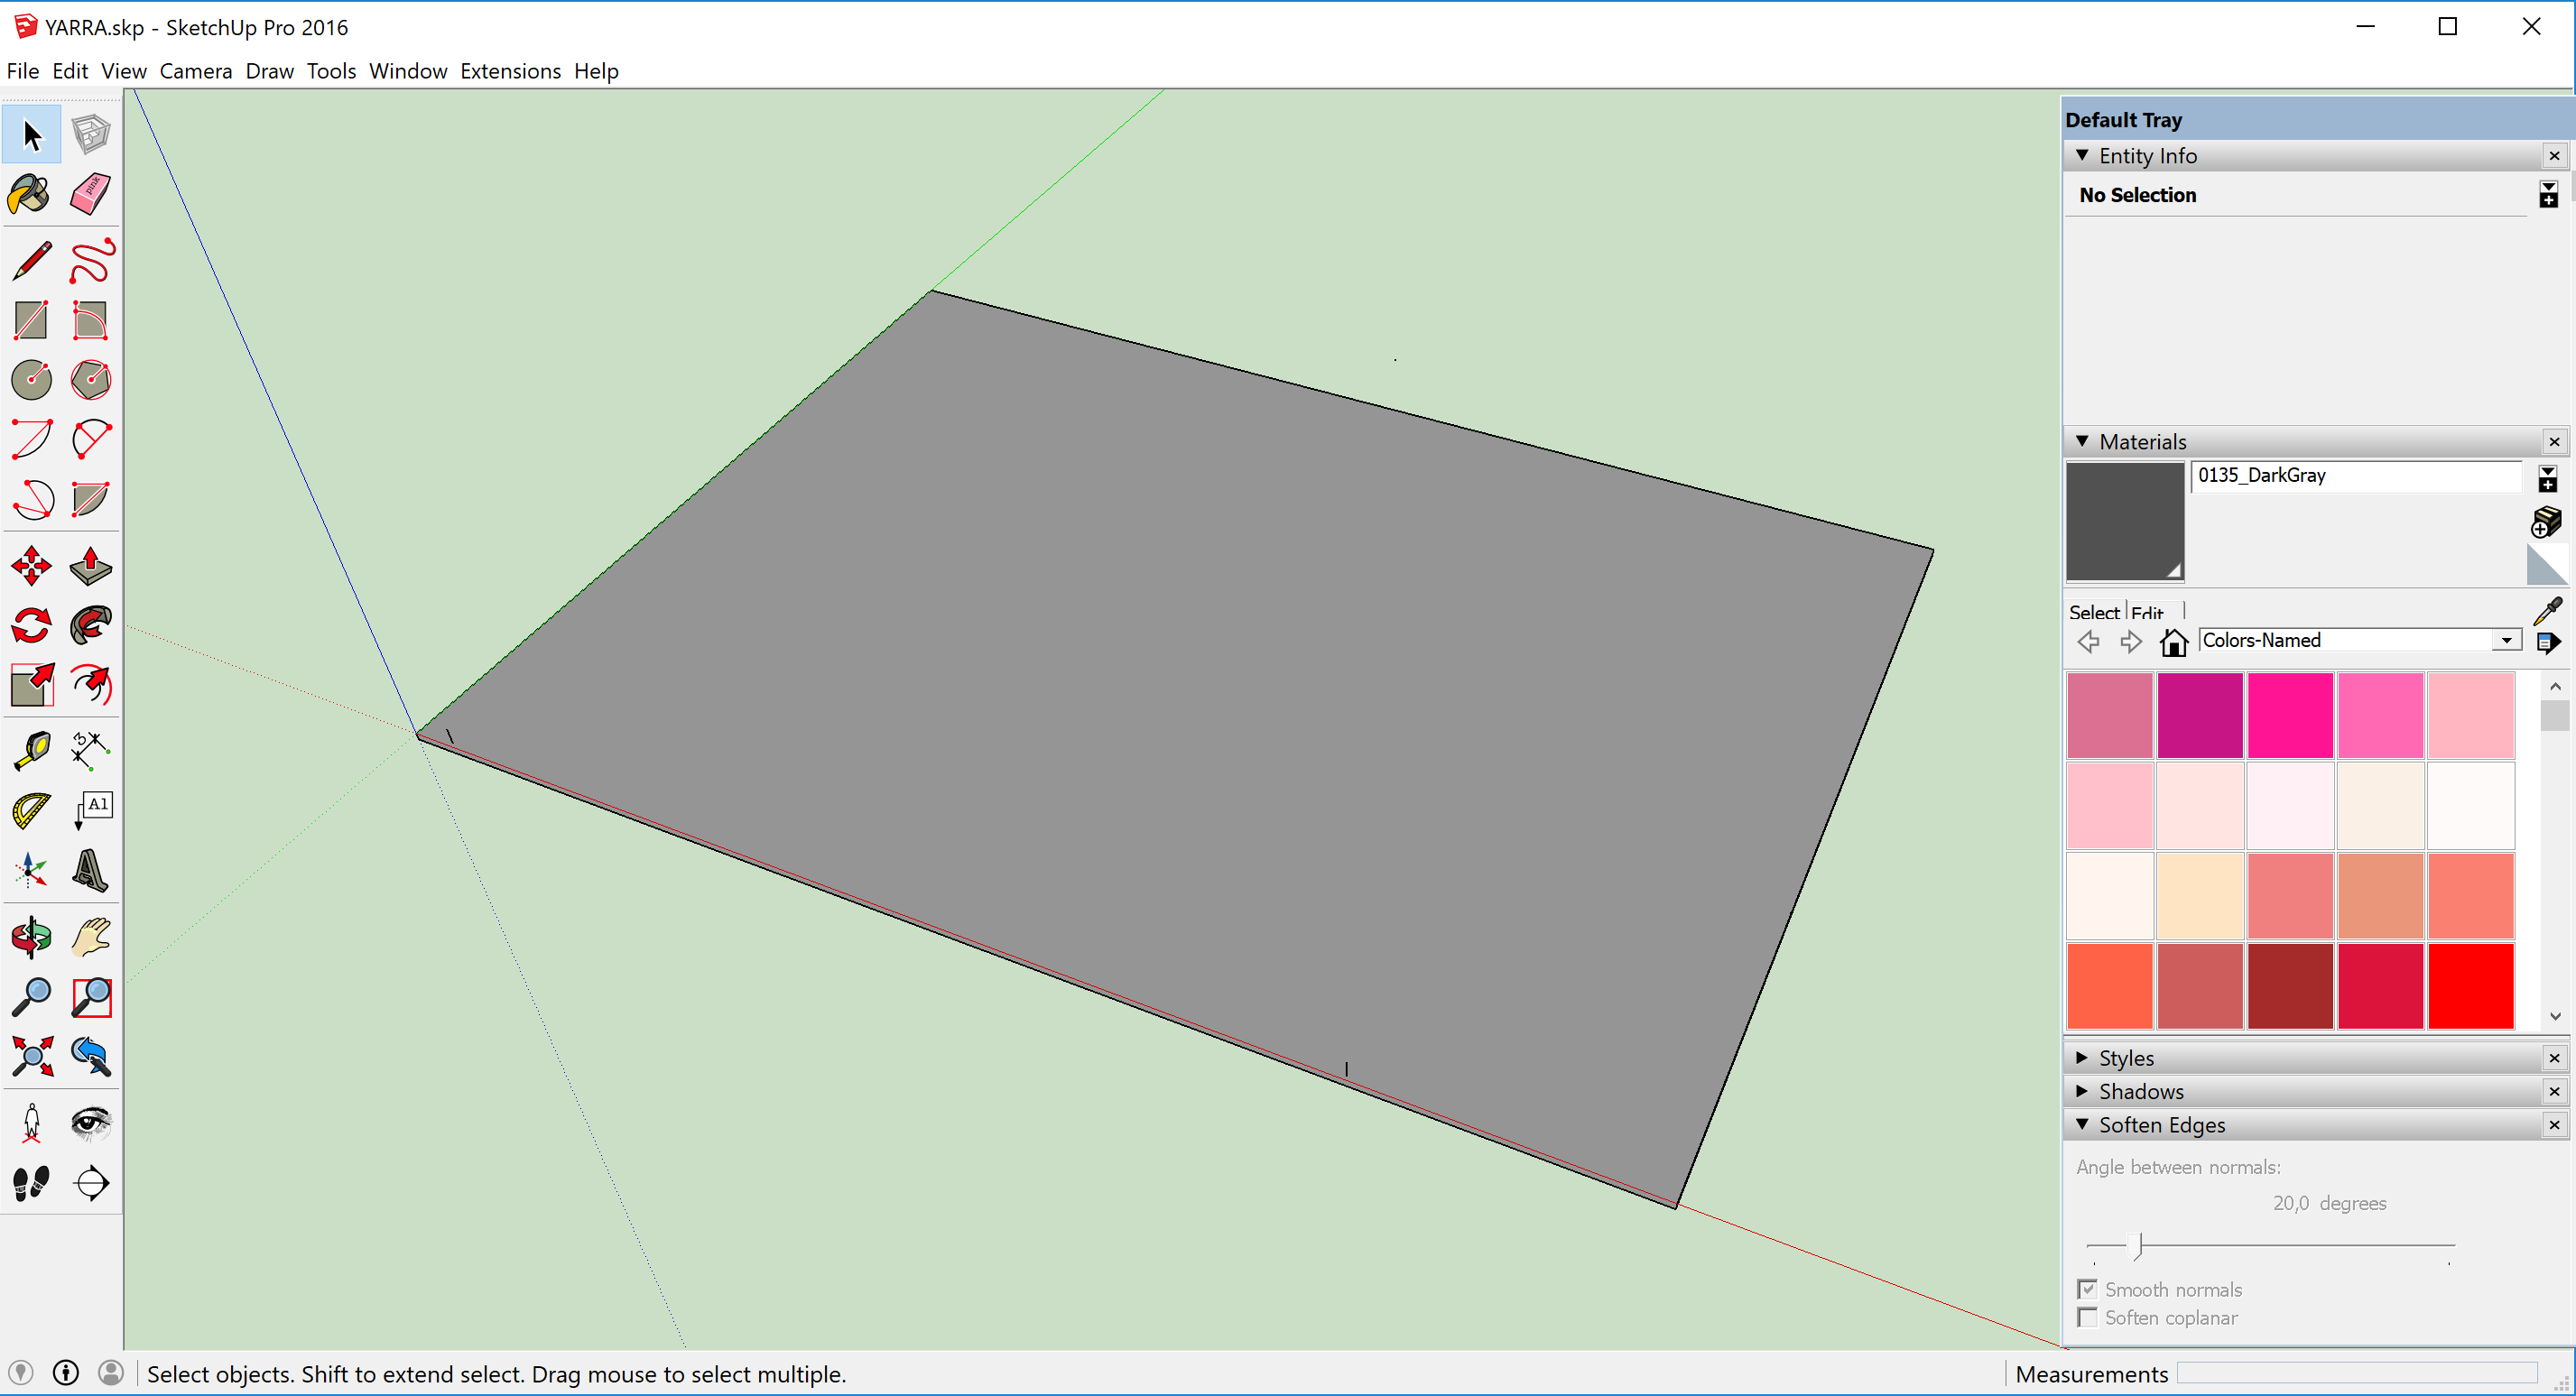The width and height of the screenshot is (2576, 1396).
Task: Select the Freehand tool
Action: (x=91, y=261)
